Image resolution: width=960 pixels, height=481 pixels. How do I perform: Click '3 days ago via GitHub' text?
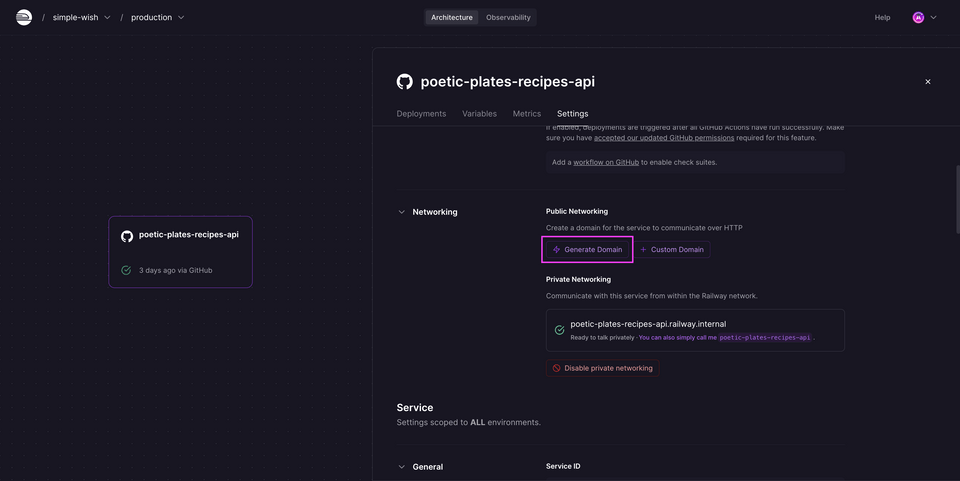point(176,270)
